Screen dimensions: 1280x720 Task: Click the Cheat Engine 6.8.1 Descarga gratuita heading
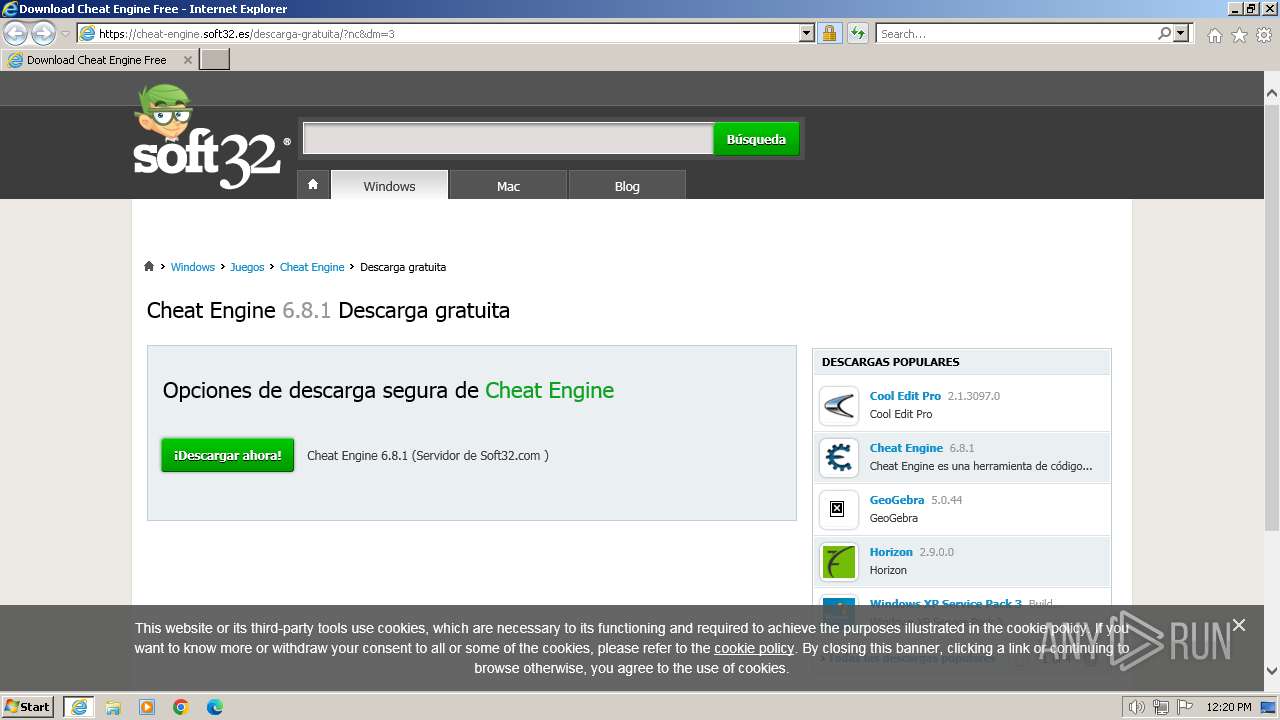328,310
